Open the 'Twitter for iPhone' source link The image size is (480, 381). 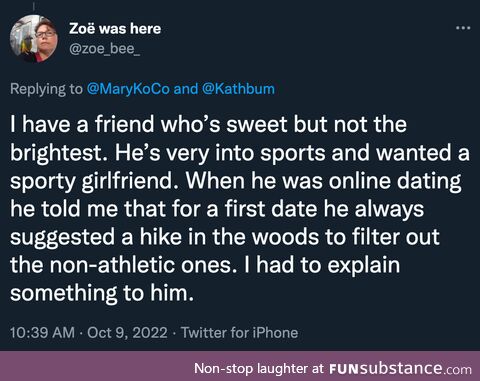click(239, 333)
